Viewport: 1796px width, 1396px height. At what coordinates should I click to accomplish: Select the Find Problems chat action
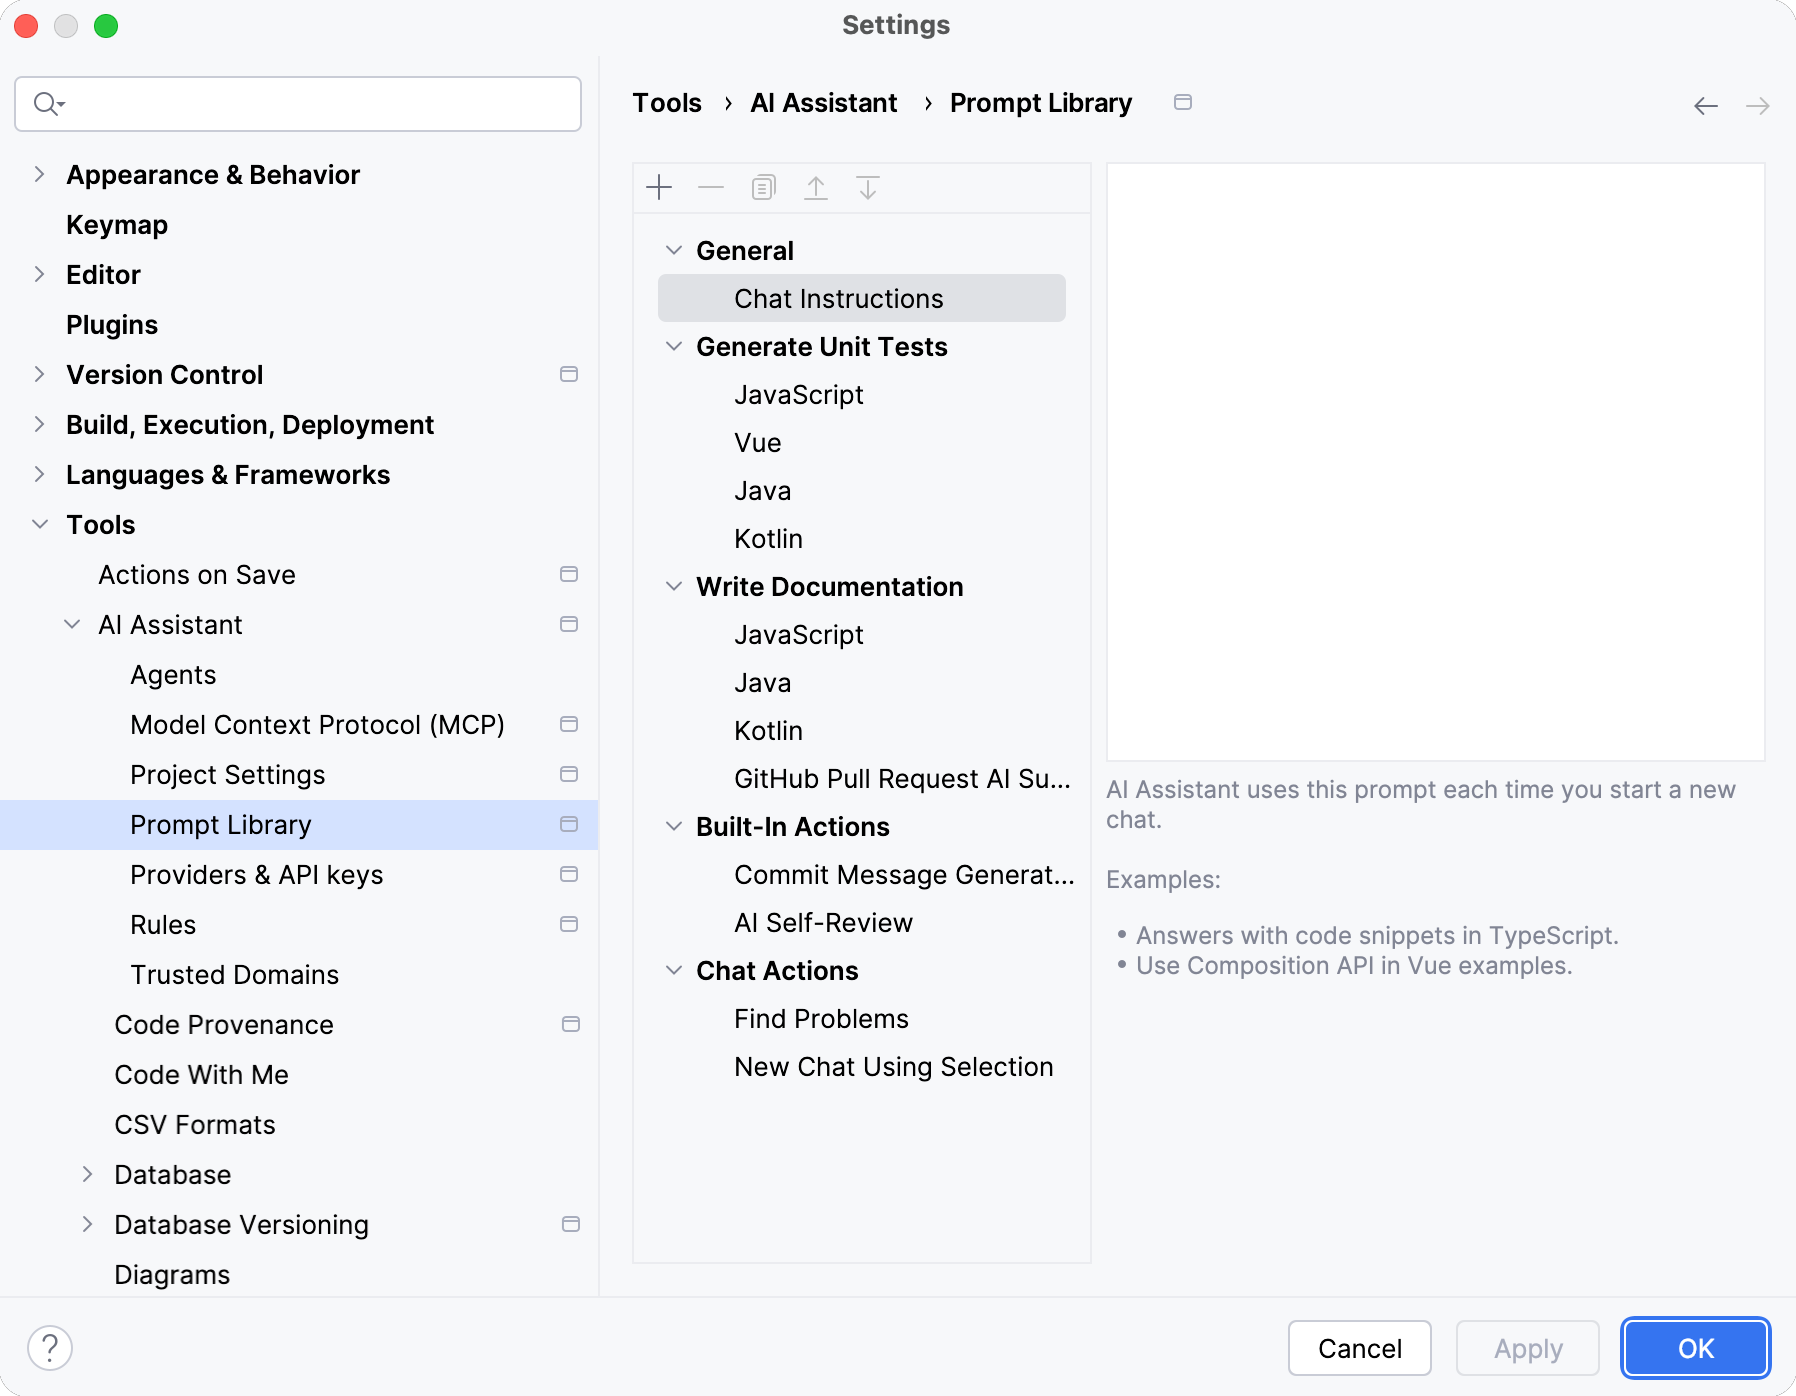point(821,1019)
